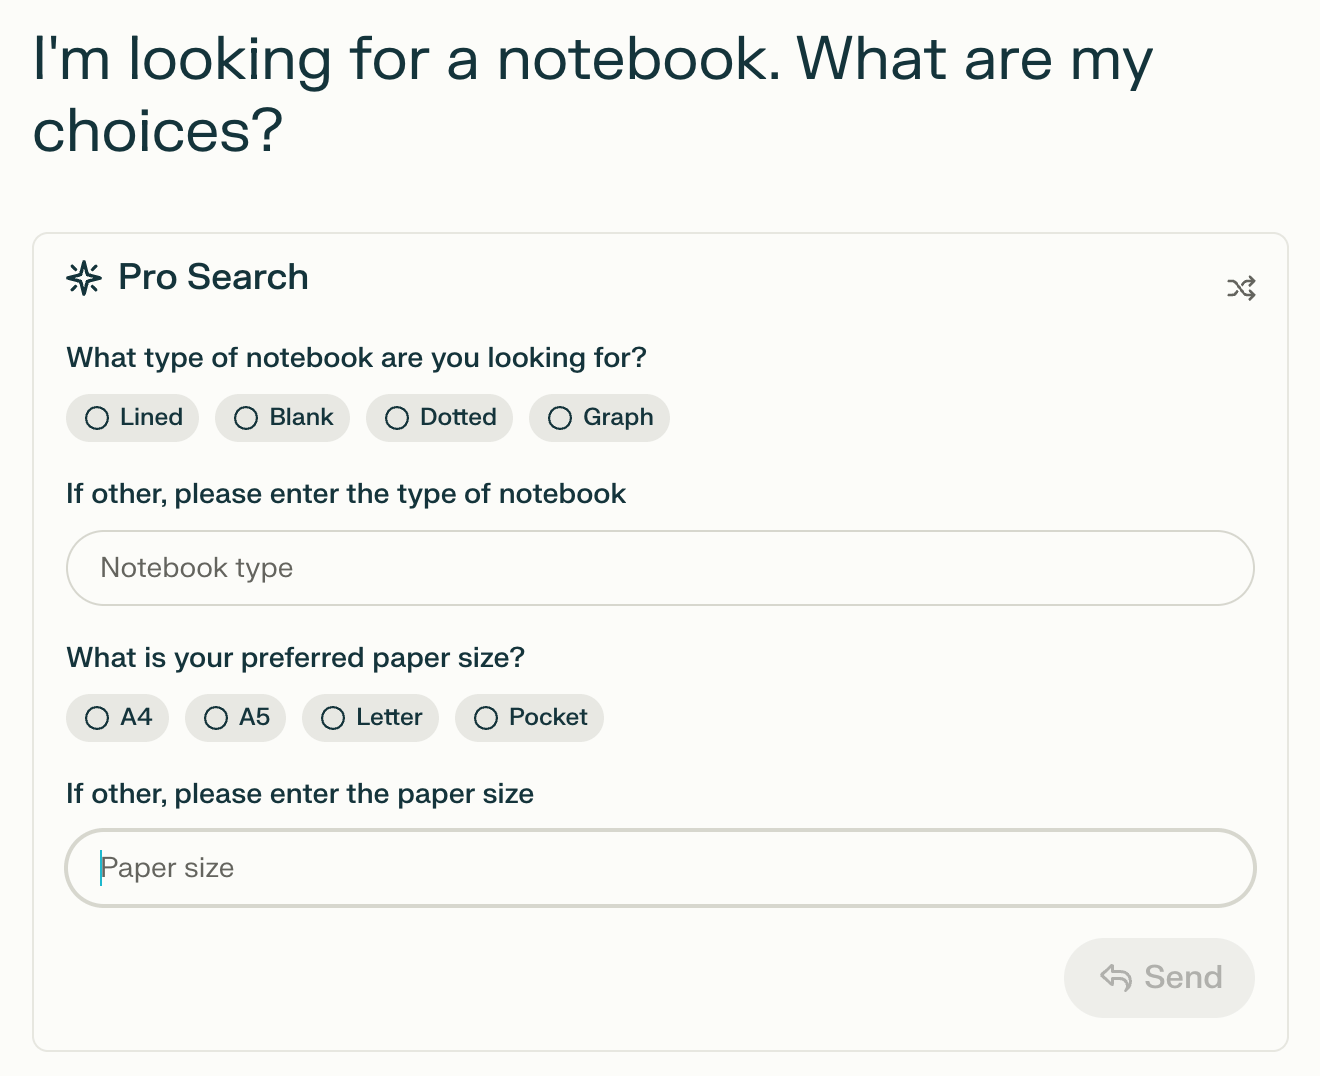Select the Lined notebook option
The height and width of the screenshot is (1076, 1320).
pos(132,418)
